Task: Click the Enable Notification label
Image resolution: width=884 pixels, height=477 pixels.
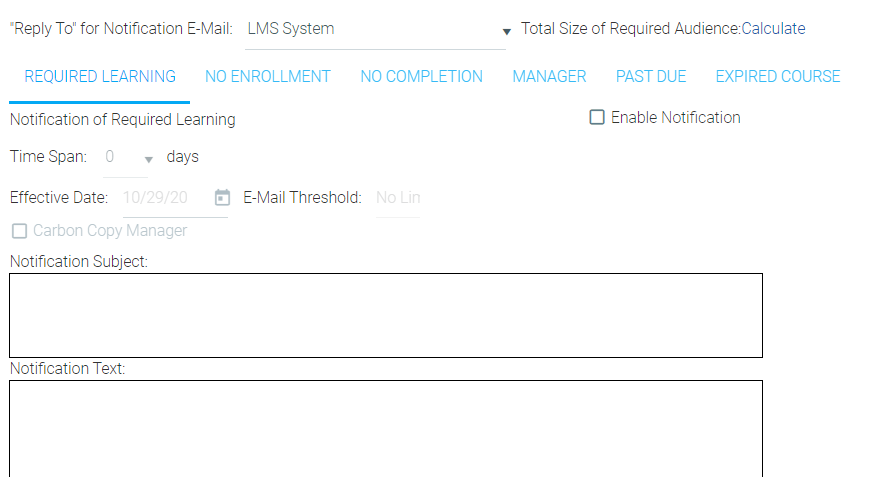Action: pos(675,117)
